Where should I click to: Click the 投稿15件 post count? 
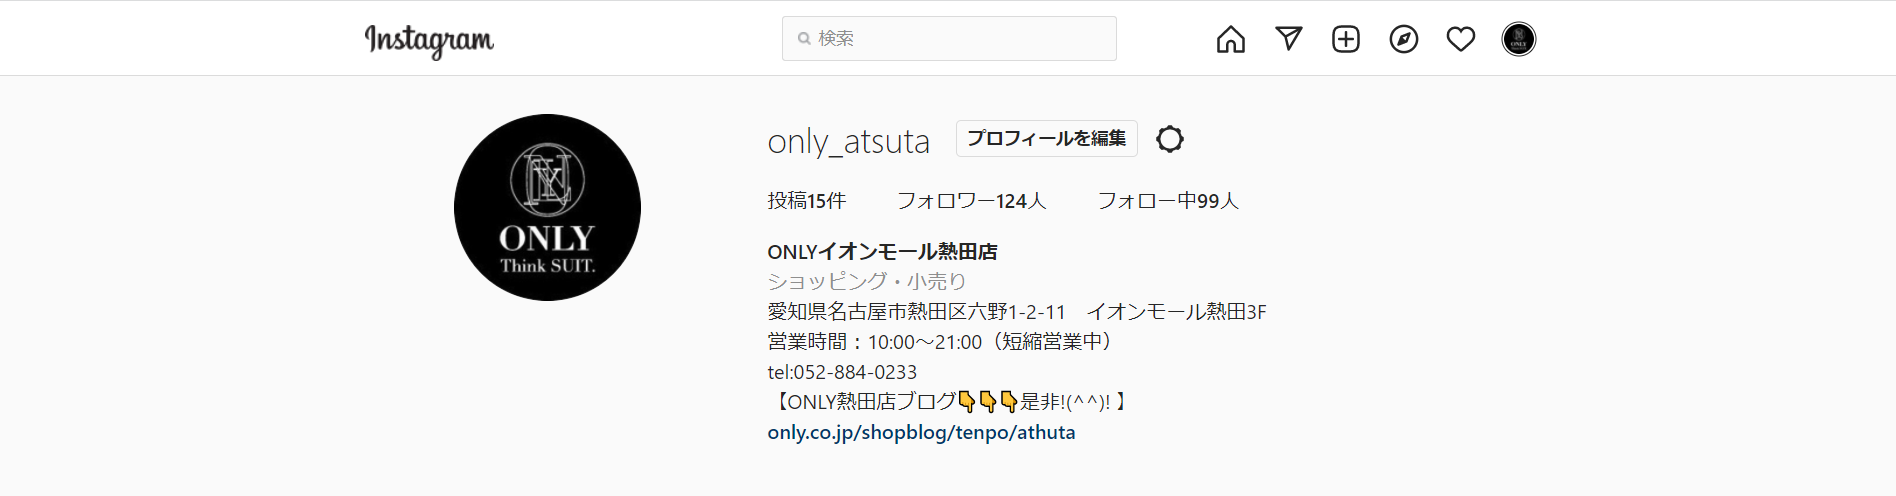807,201
